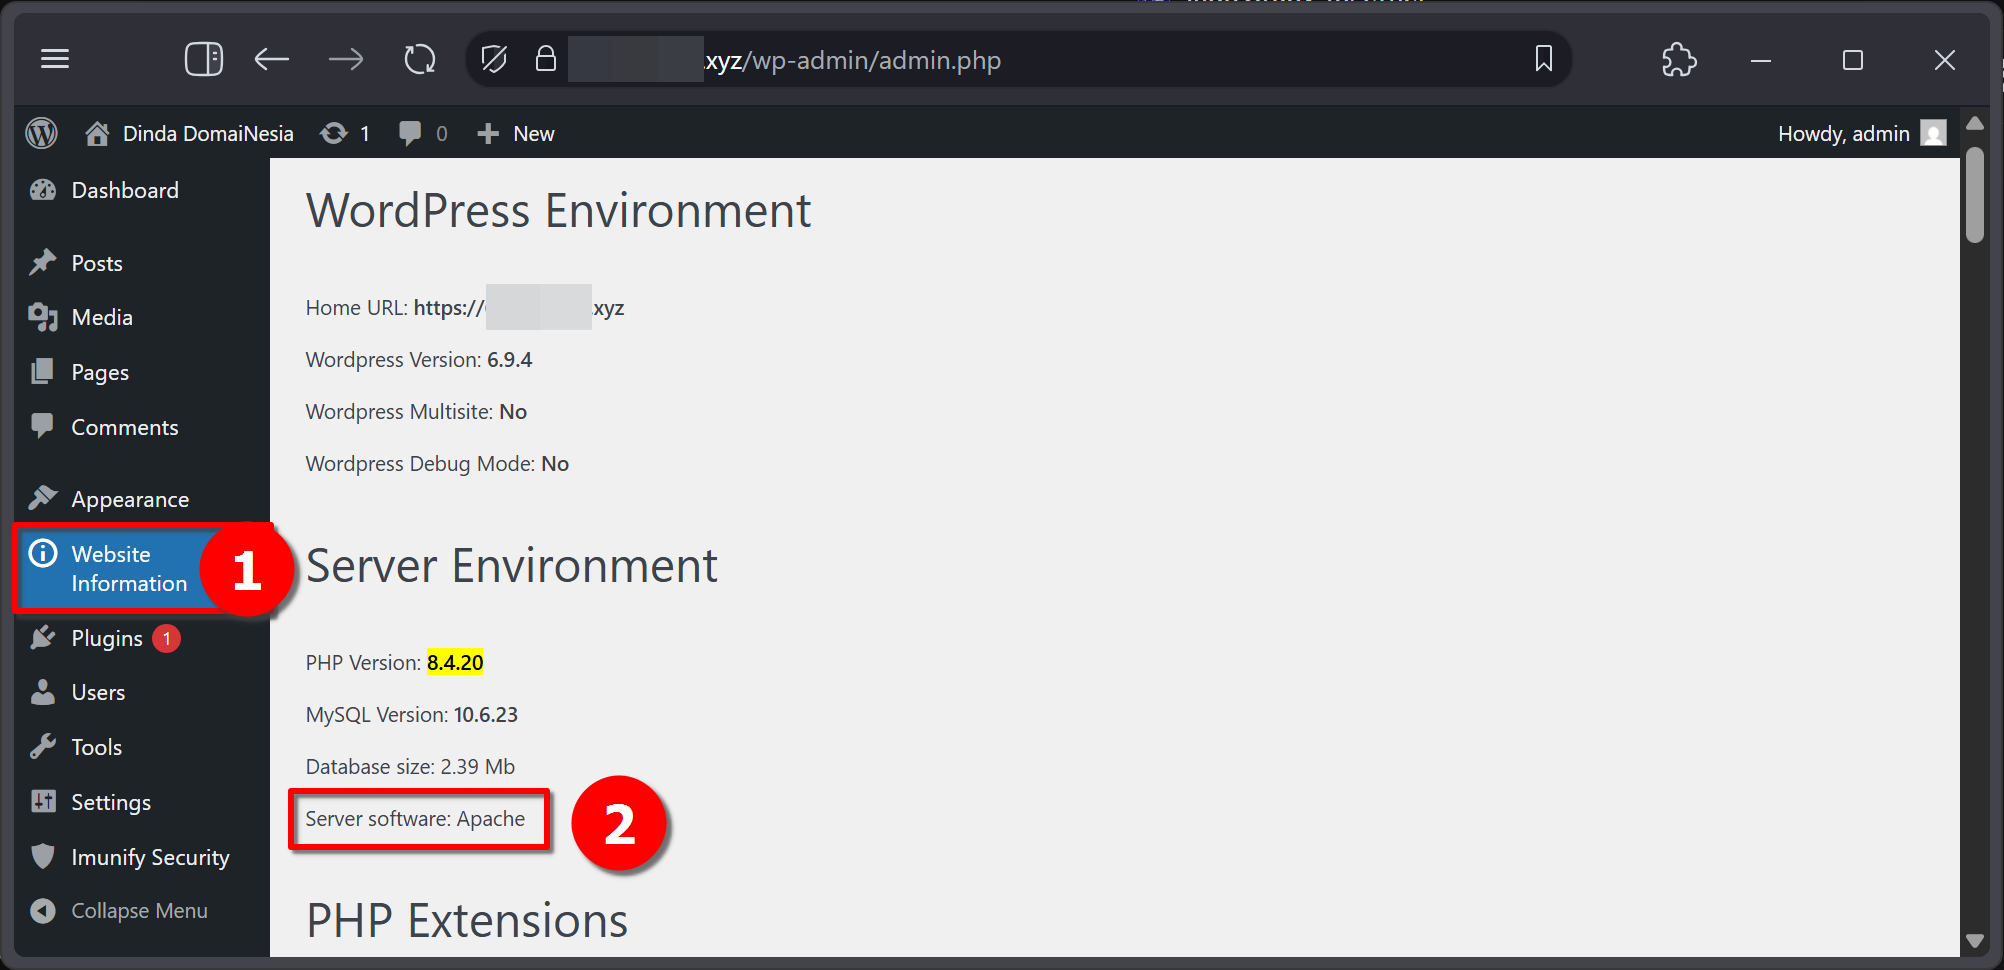Open the updates icon in admin bar
2004x970 pixels.
(x=334, y=133)
